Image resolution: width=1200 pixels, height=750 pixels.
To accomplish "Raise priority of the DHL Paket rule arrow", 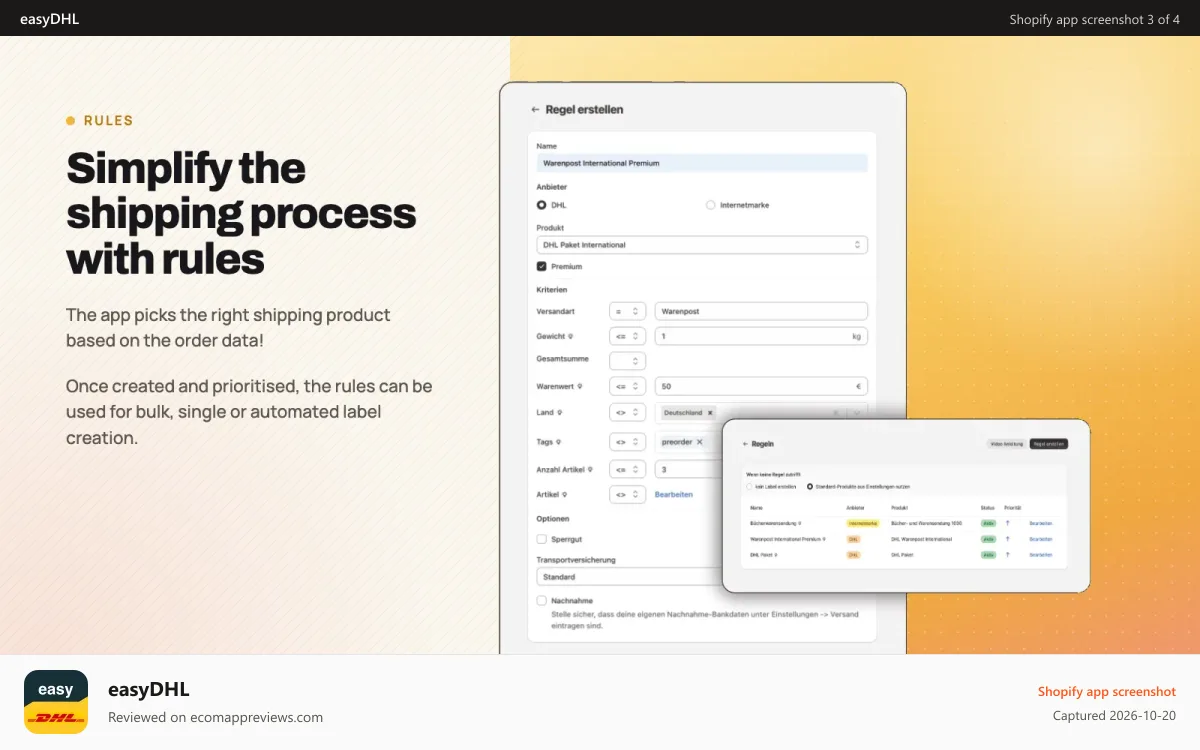I will pyautogui.click(x=1007, y=555).
